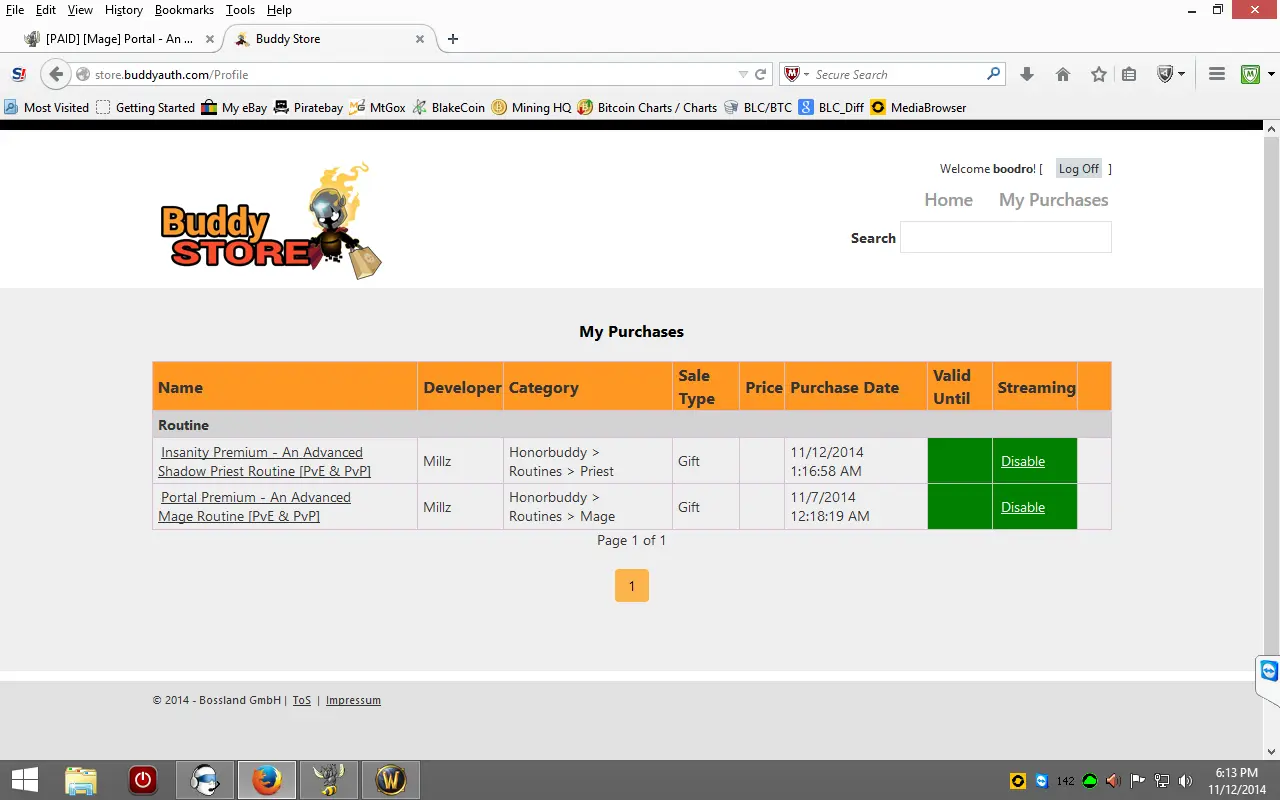
Task: Open Portal Premium Mage Routine link
Action: coord(255,507)
